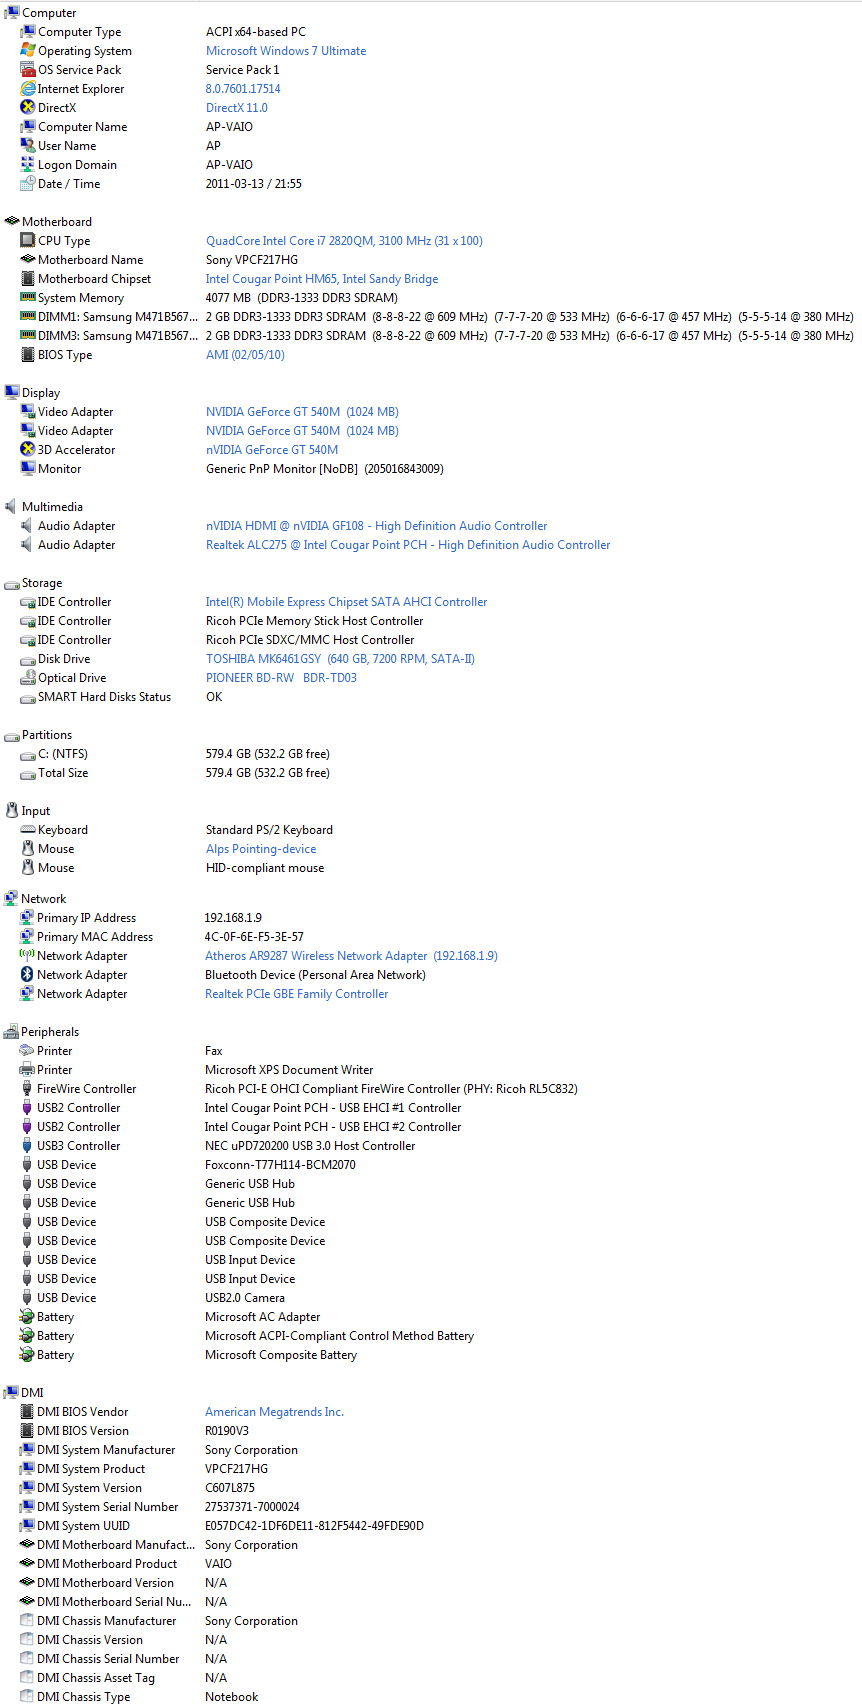
Task: Click the Fax printer icon
Action: (x=27, y=1051)
